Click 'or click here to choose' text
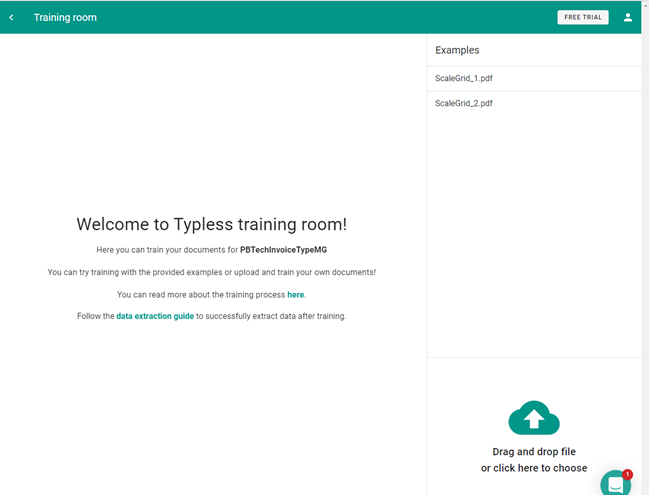Viewport: 649px width, 496px height. (x=534, y=468)
